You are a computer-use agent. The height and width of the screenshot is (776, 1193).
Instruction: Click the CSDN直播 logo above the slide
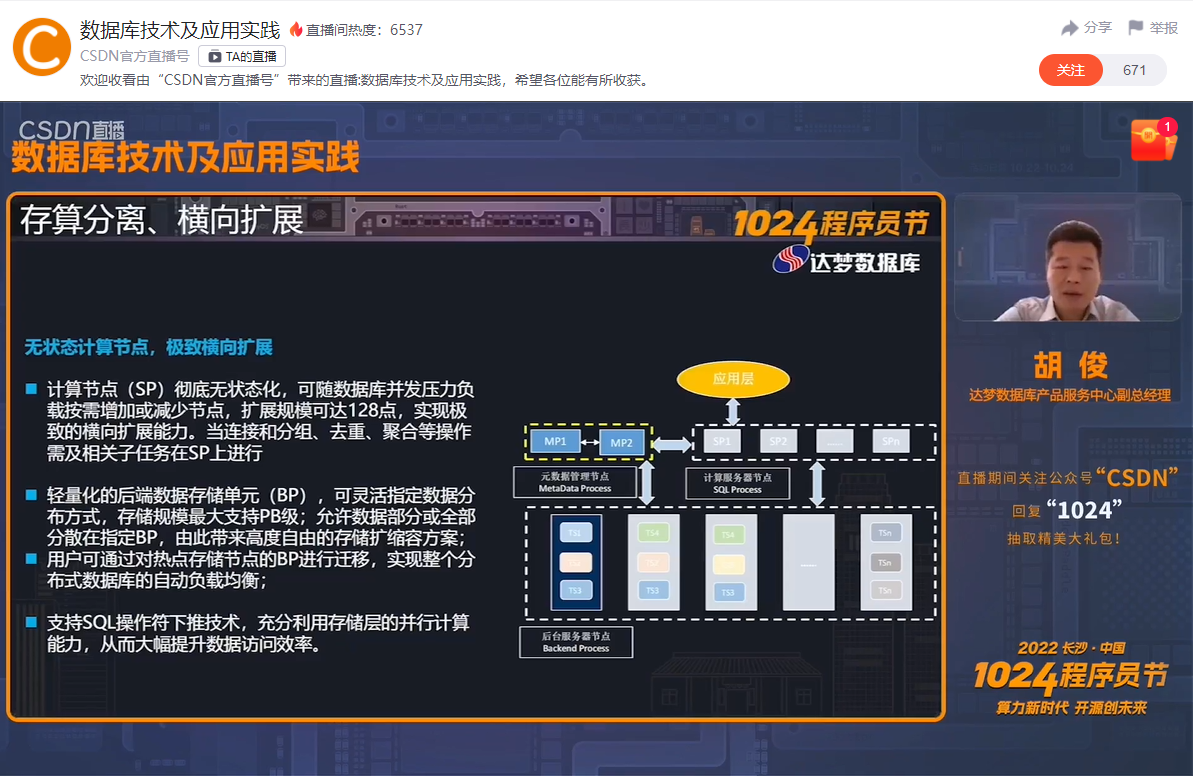click(72, 130)
